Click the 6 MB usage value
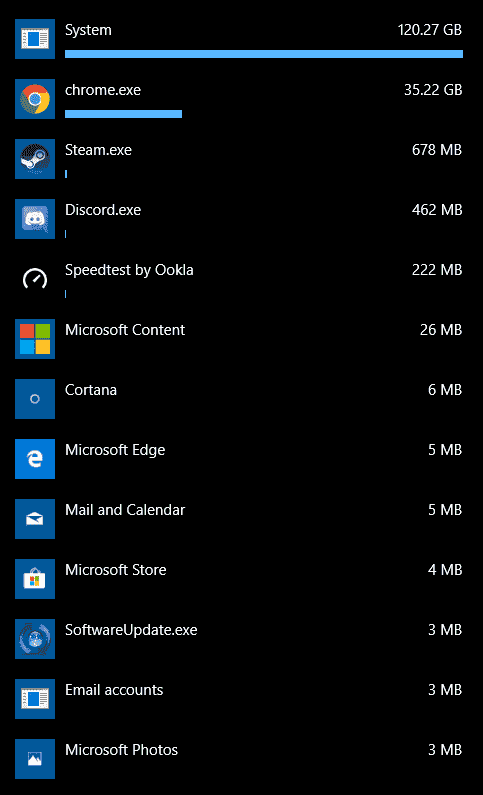This screenshot has width=483, height=795. [445, 390]
